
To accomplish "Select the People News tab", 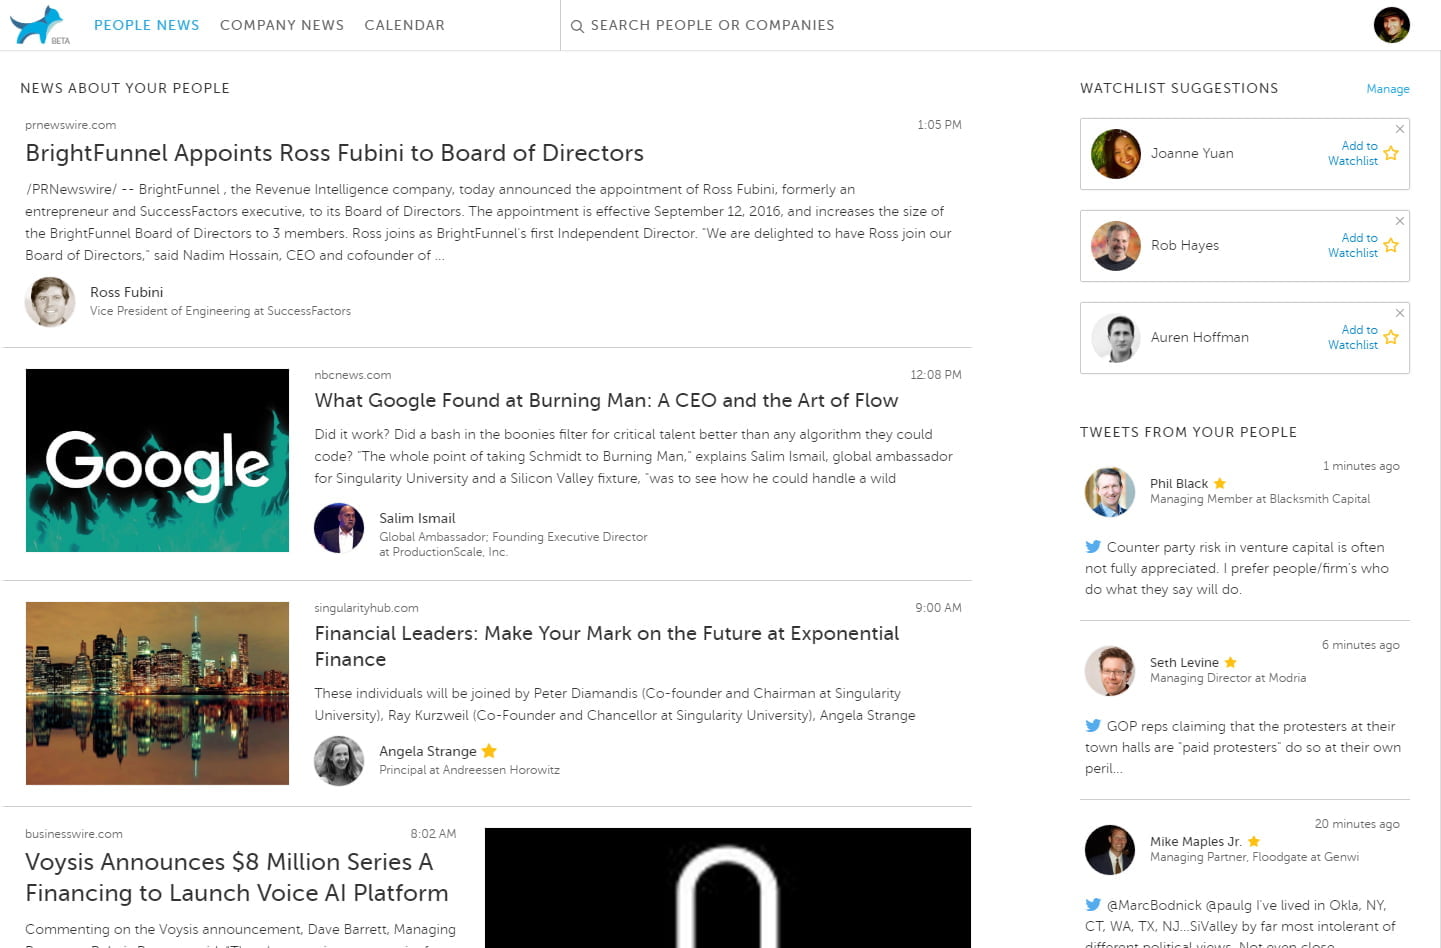I will pos(147,25).
